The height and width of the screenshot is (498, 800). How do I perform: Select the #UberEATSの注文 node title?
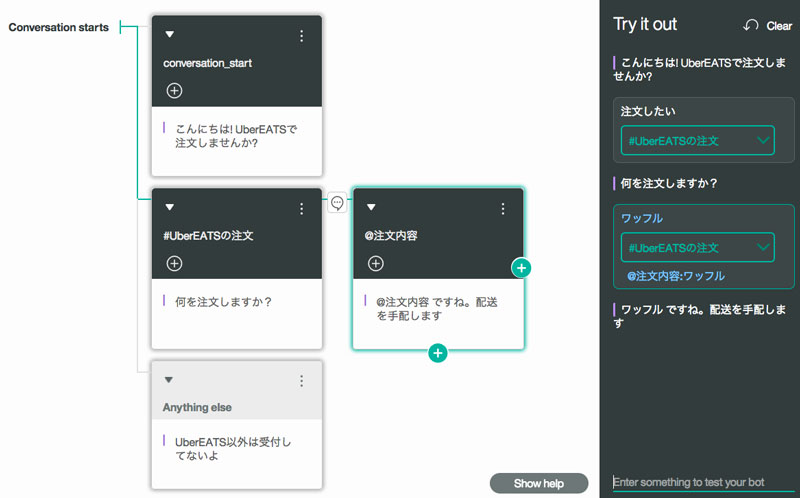(208, 236)
